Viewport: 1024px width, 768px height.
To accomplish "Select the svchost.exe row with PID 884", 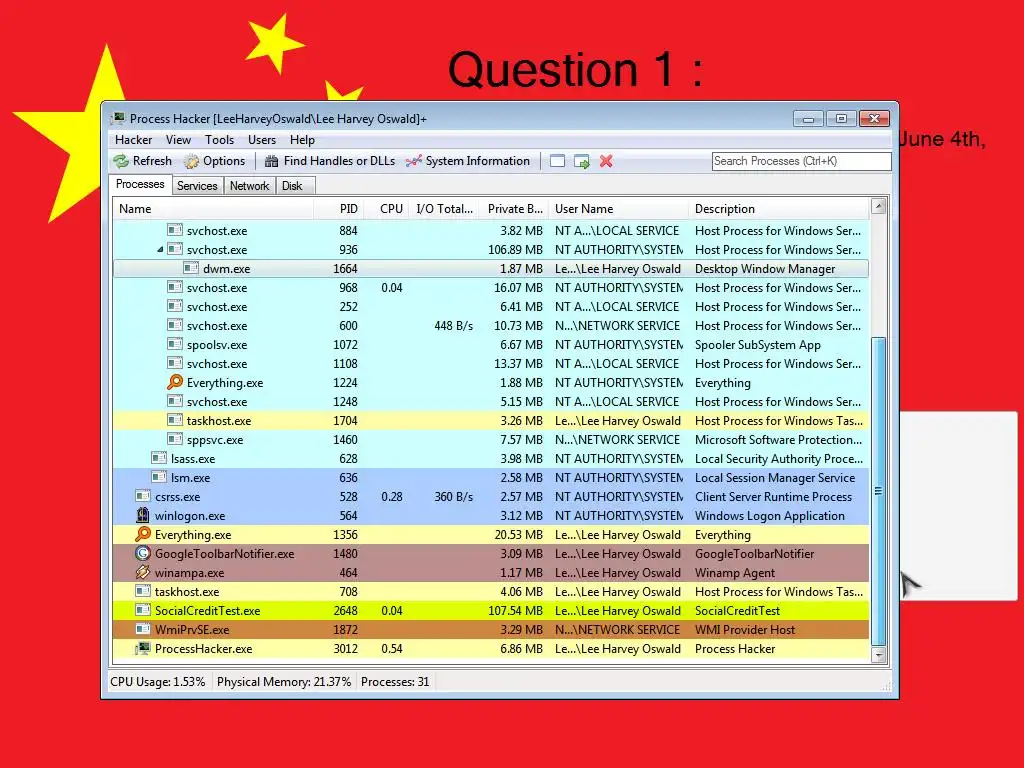I will click(491, 231).
